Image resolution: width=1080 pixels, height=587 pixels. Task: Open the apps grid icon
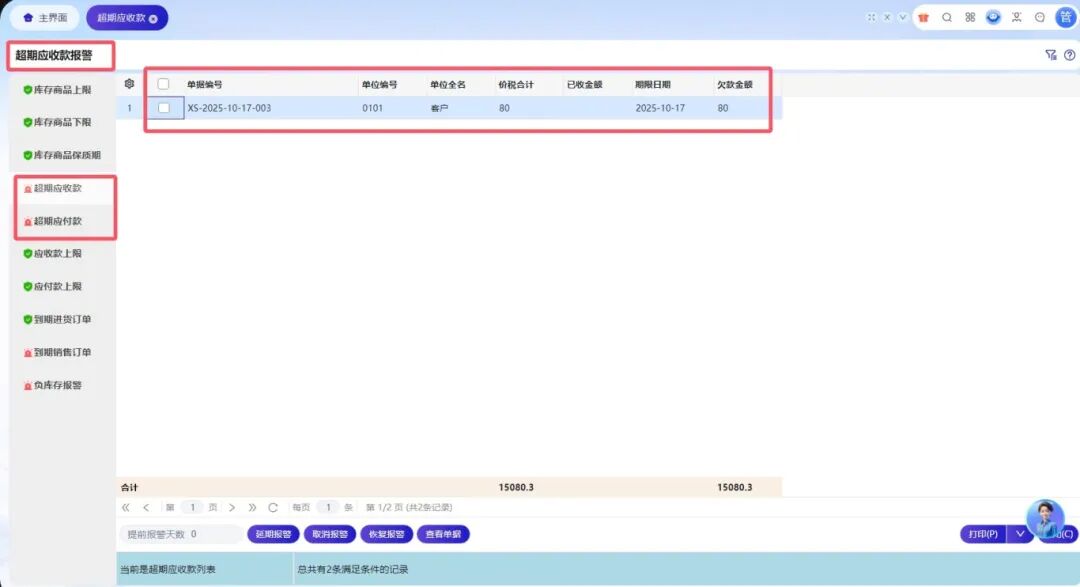tap(970, 17)
